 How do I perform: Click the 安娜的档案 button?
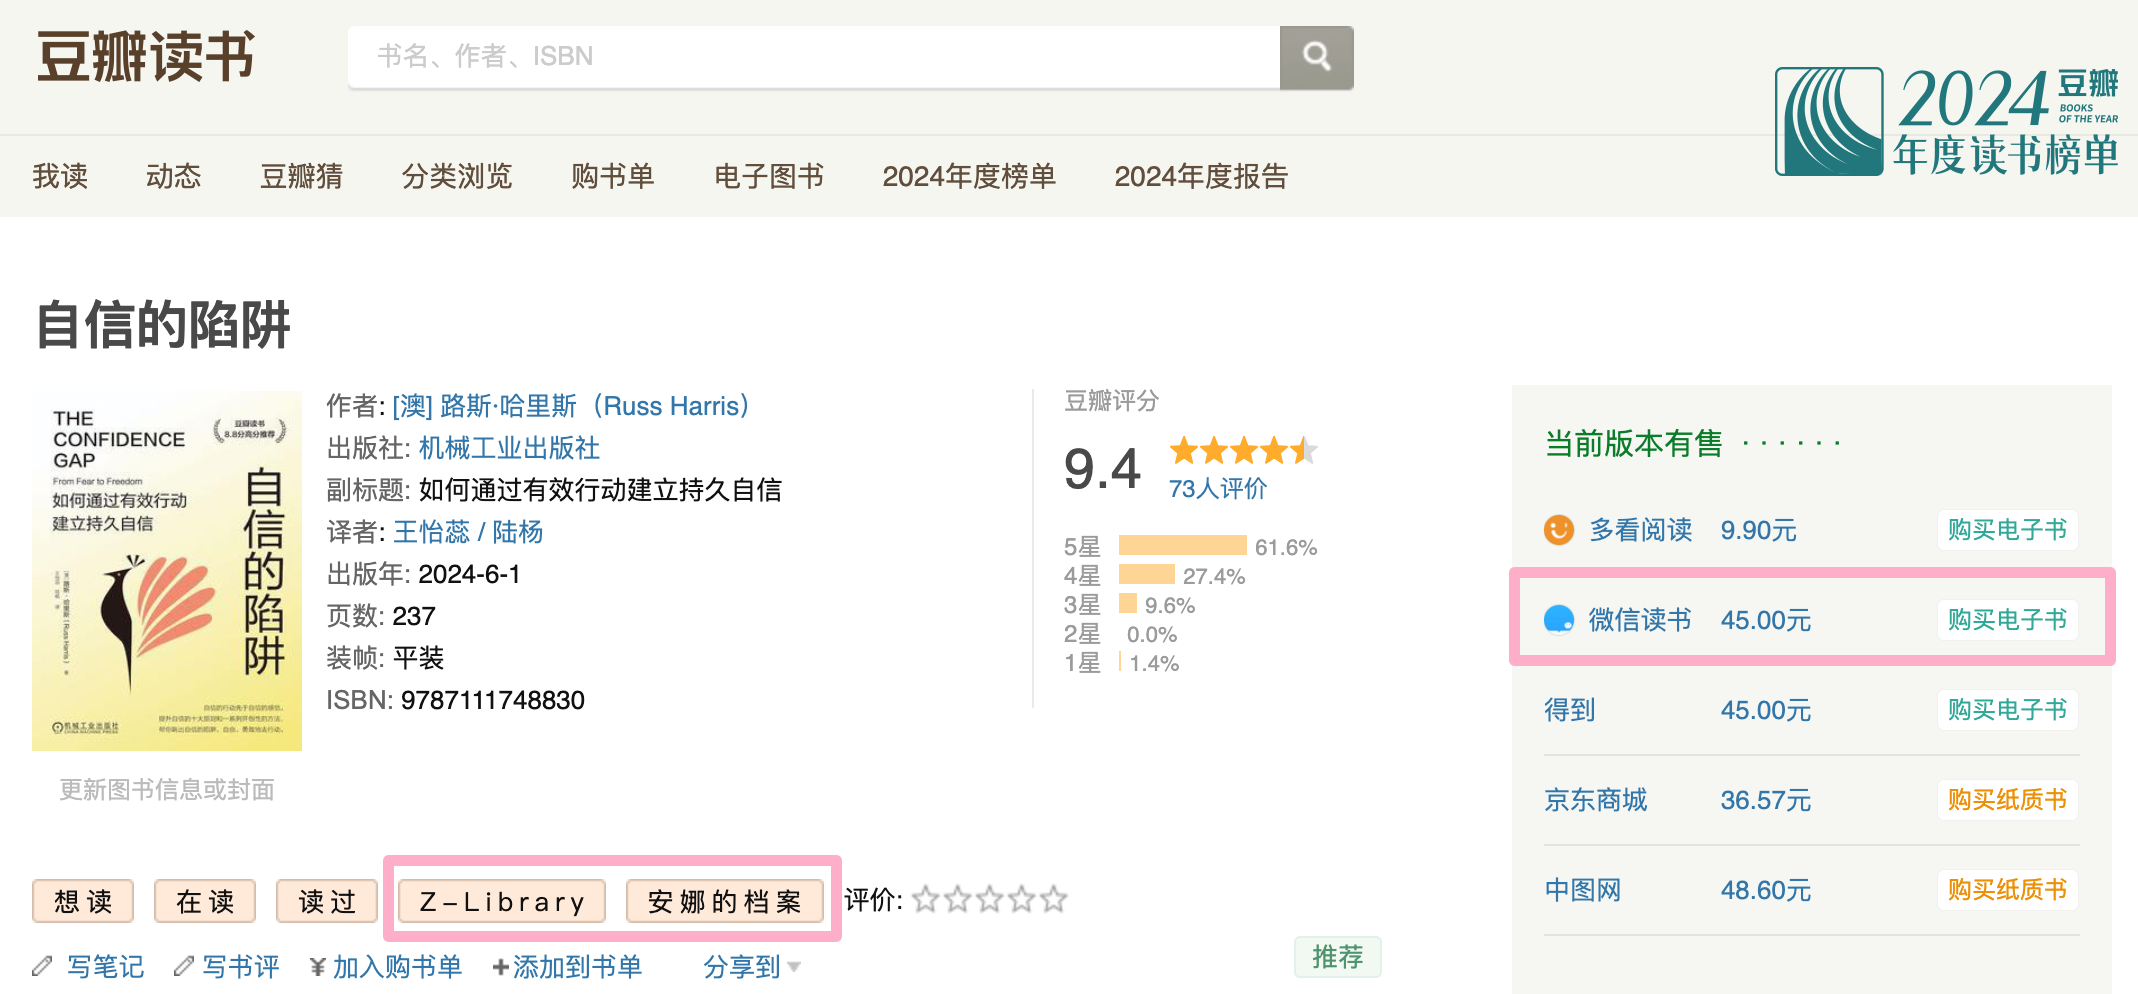725,901
